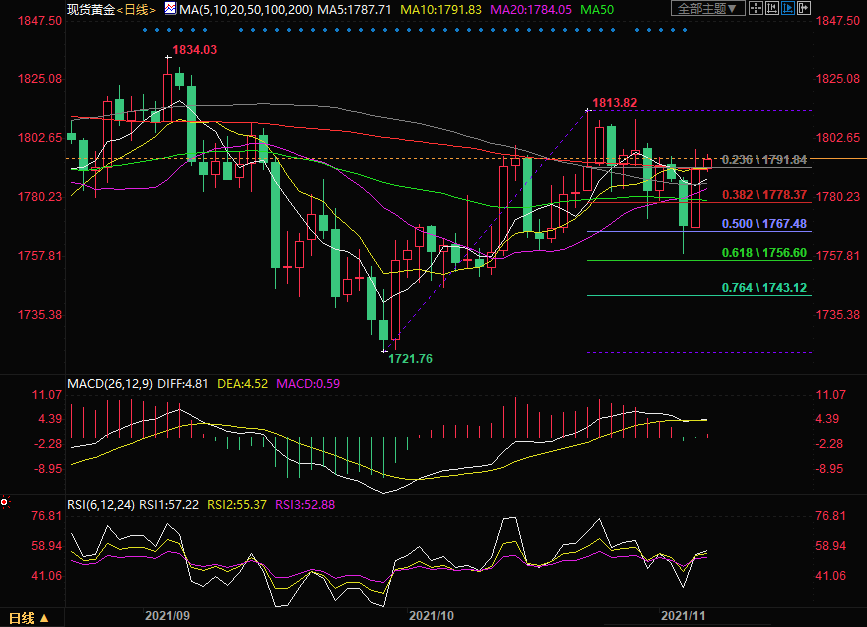
Task: Click the <日线> period label in the title
Action: click(x=136, y=9)
